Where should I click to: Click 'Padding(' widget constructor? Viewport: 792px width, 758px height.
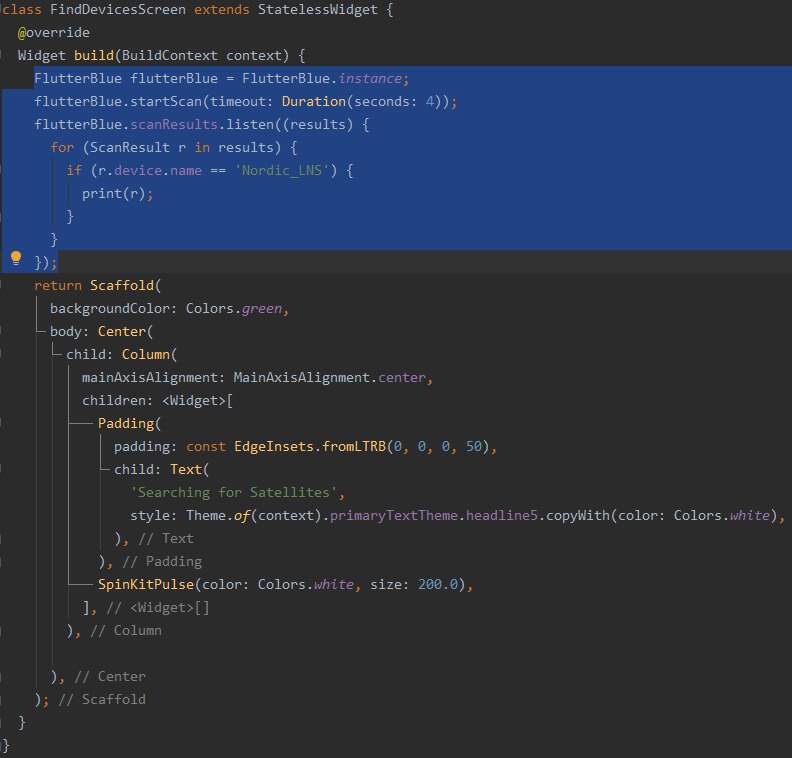[129, 424]
